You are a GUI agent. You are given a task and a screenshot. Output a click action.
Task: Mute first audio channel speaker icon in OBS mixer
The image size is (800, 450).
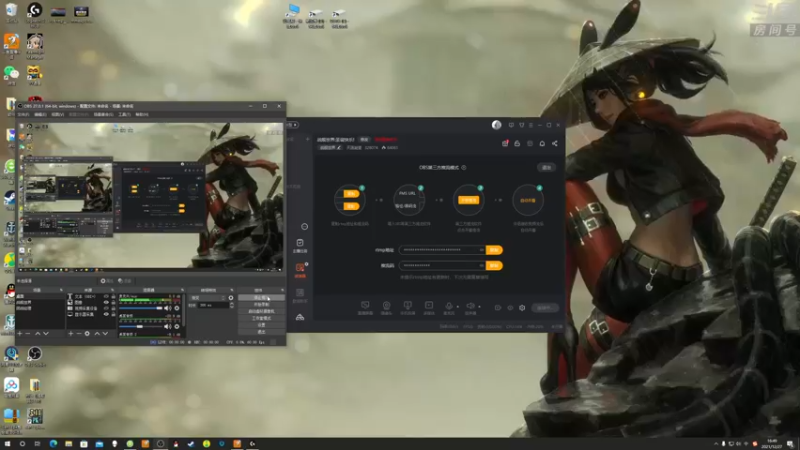pyautogui.click(x=167, y=308)
